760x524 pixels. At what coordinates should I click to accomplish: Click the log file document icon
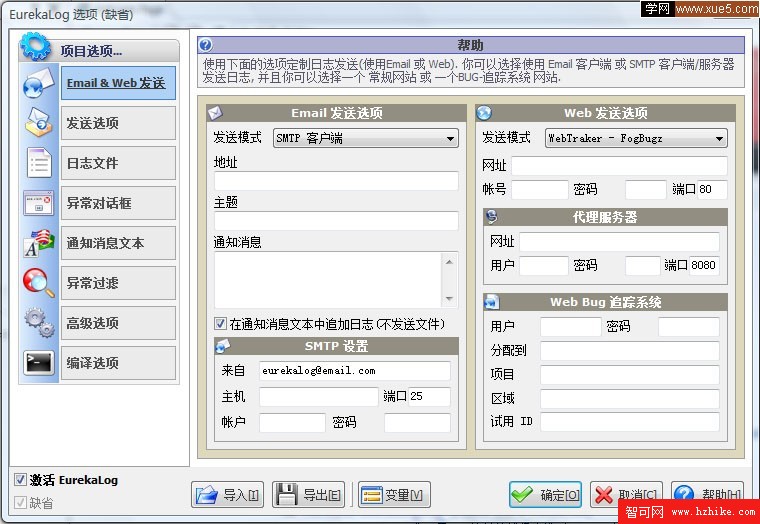coord(39,163)
